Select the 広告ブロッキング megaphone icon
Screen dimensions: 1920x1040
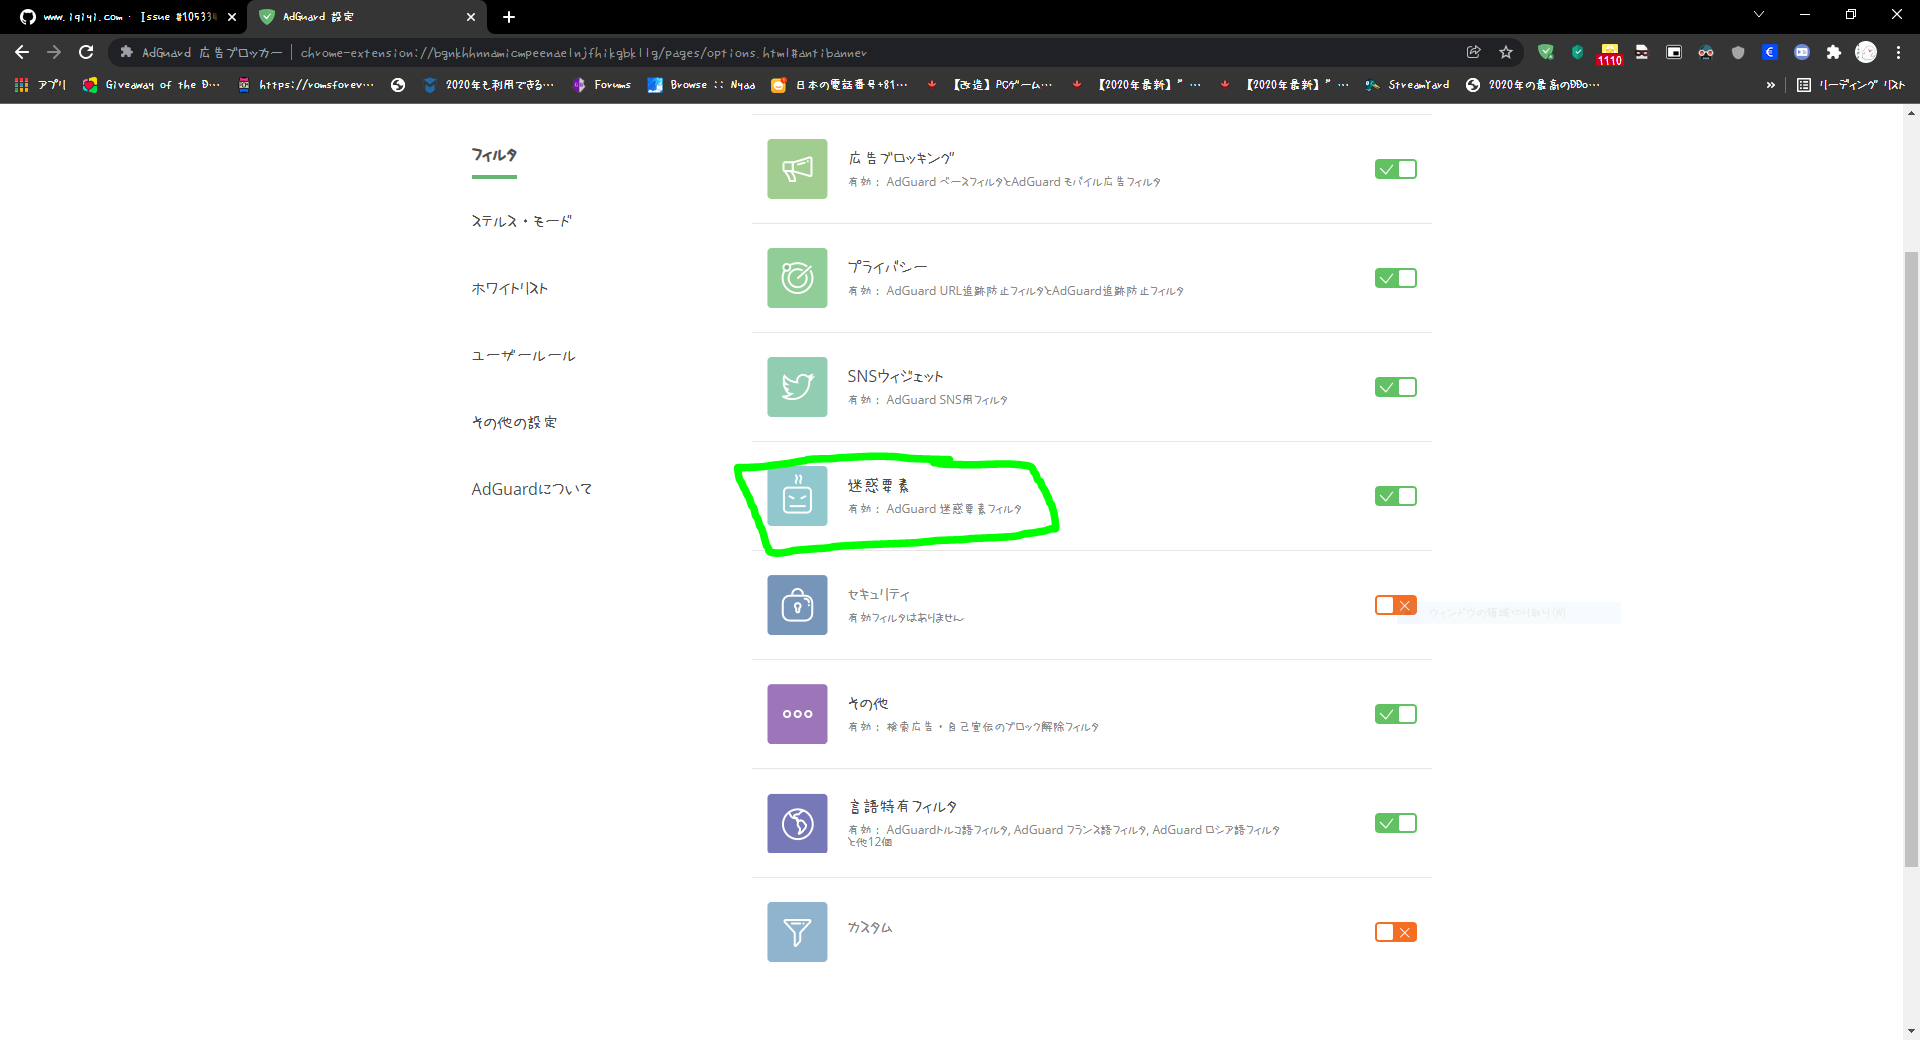pos(797,169)
